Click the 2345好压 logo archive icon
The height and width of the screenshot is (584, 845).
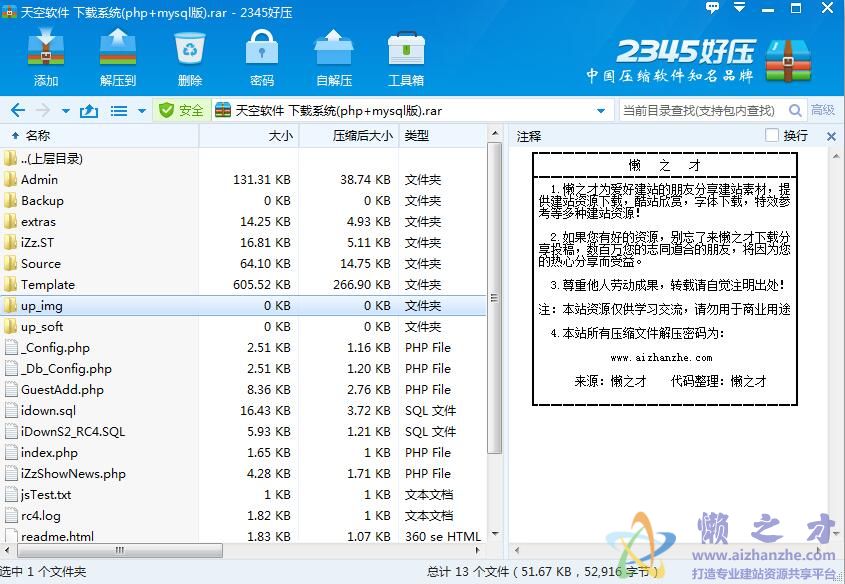pyautogui.click(x=788, y=60)
